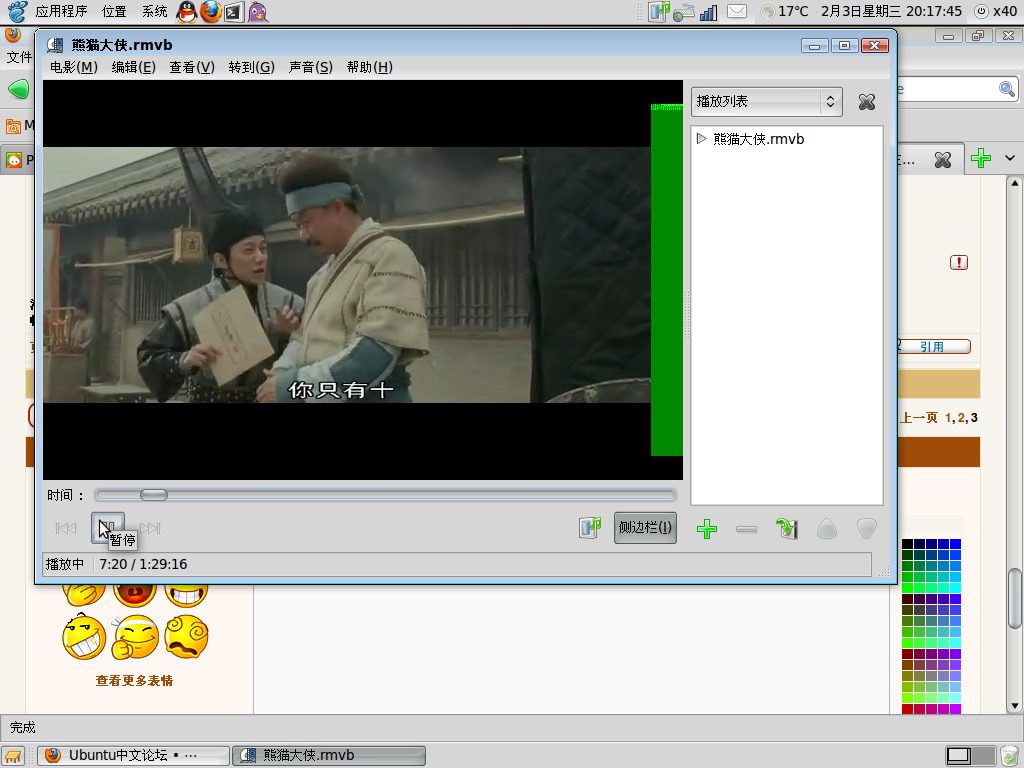Viewport: 1024px width, 768px height.
Task: Click the 7:20 / 1:29:16 time readout
Action: (143, 564)
